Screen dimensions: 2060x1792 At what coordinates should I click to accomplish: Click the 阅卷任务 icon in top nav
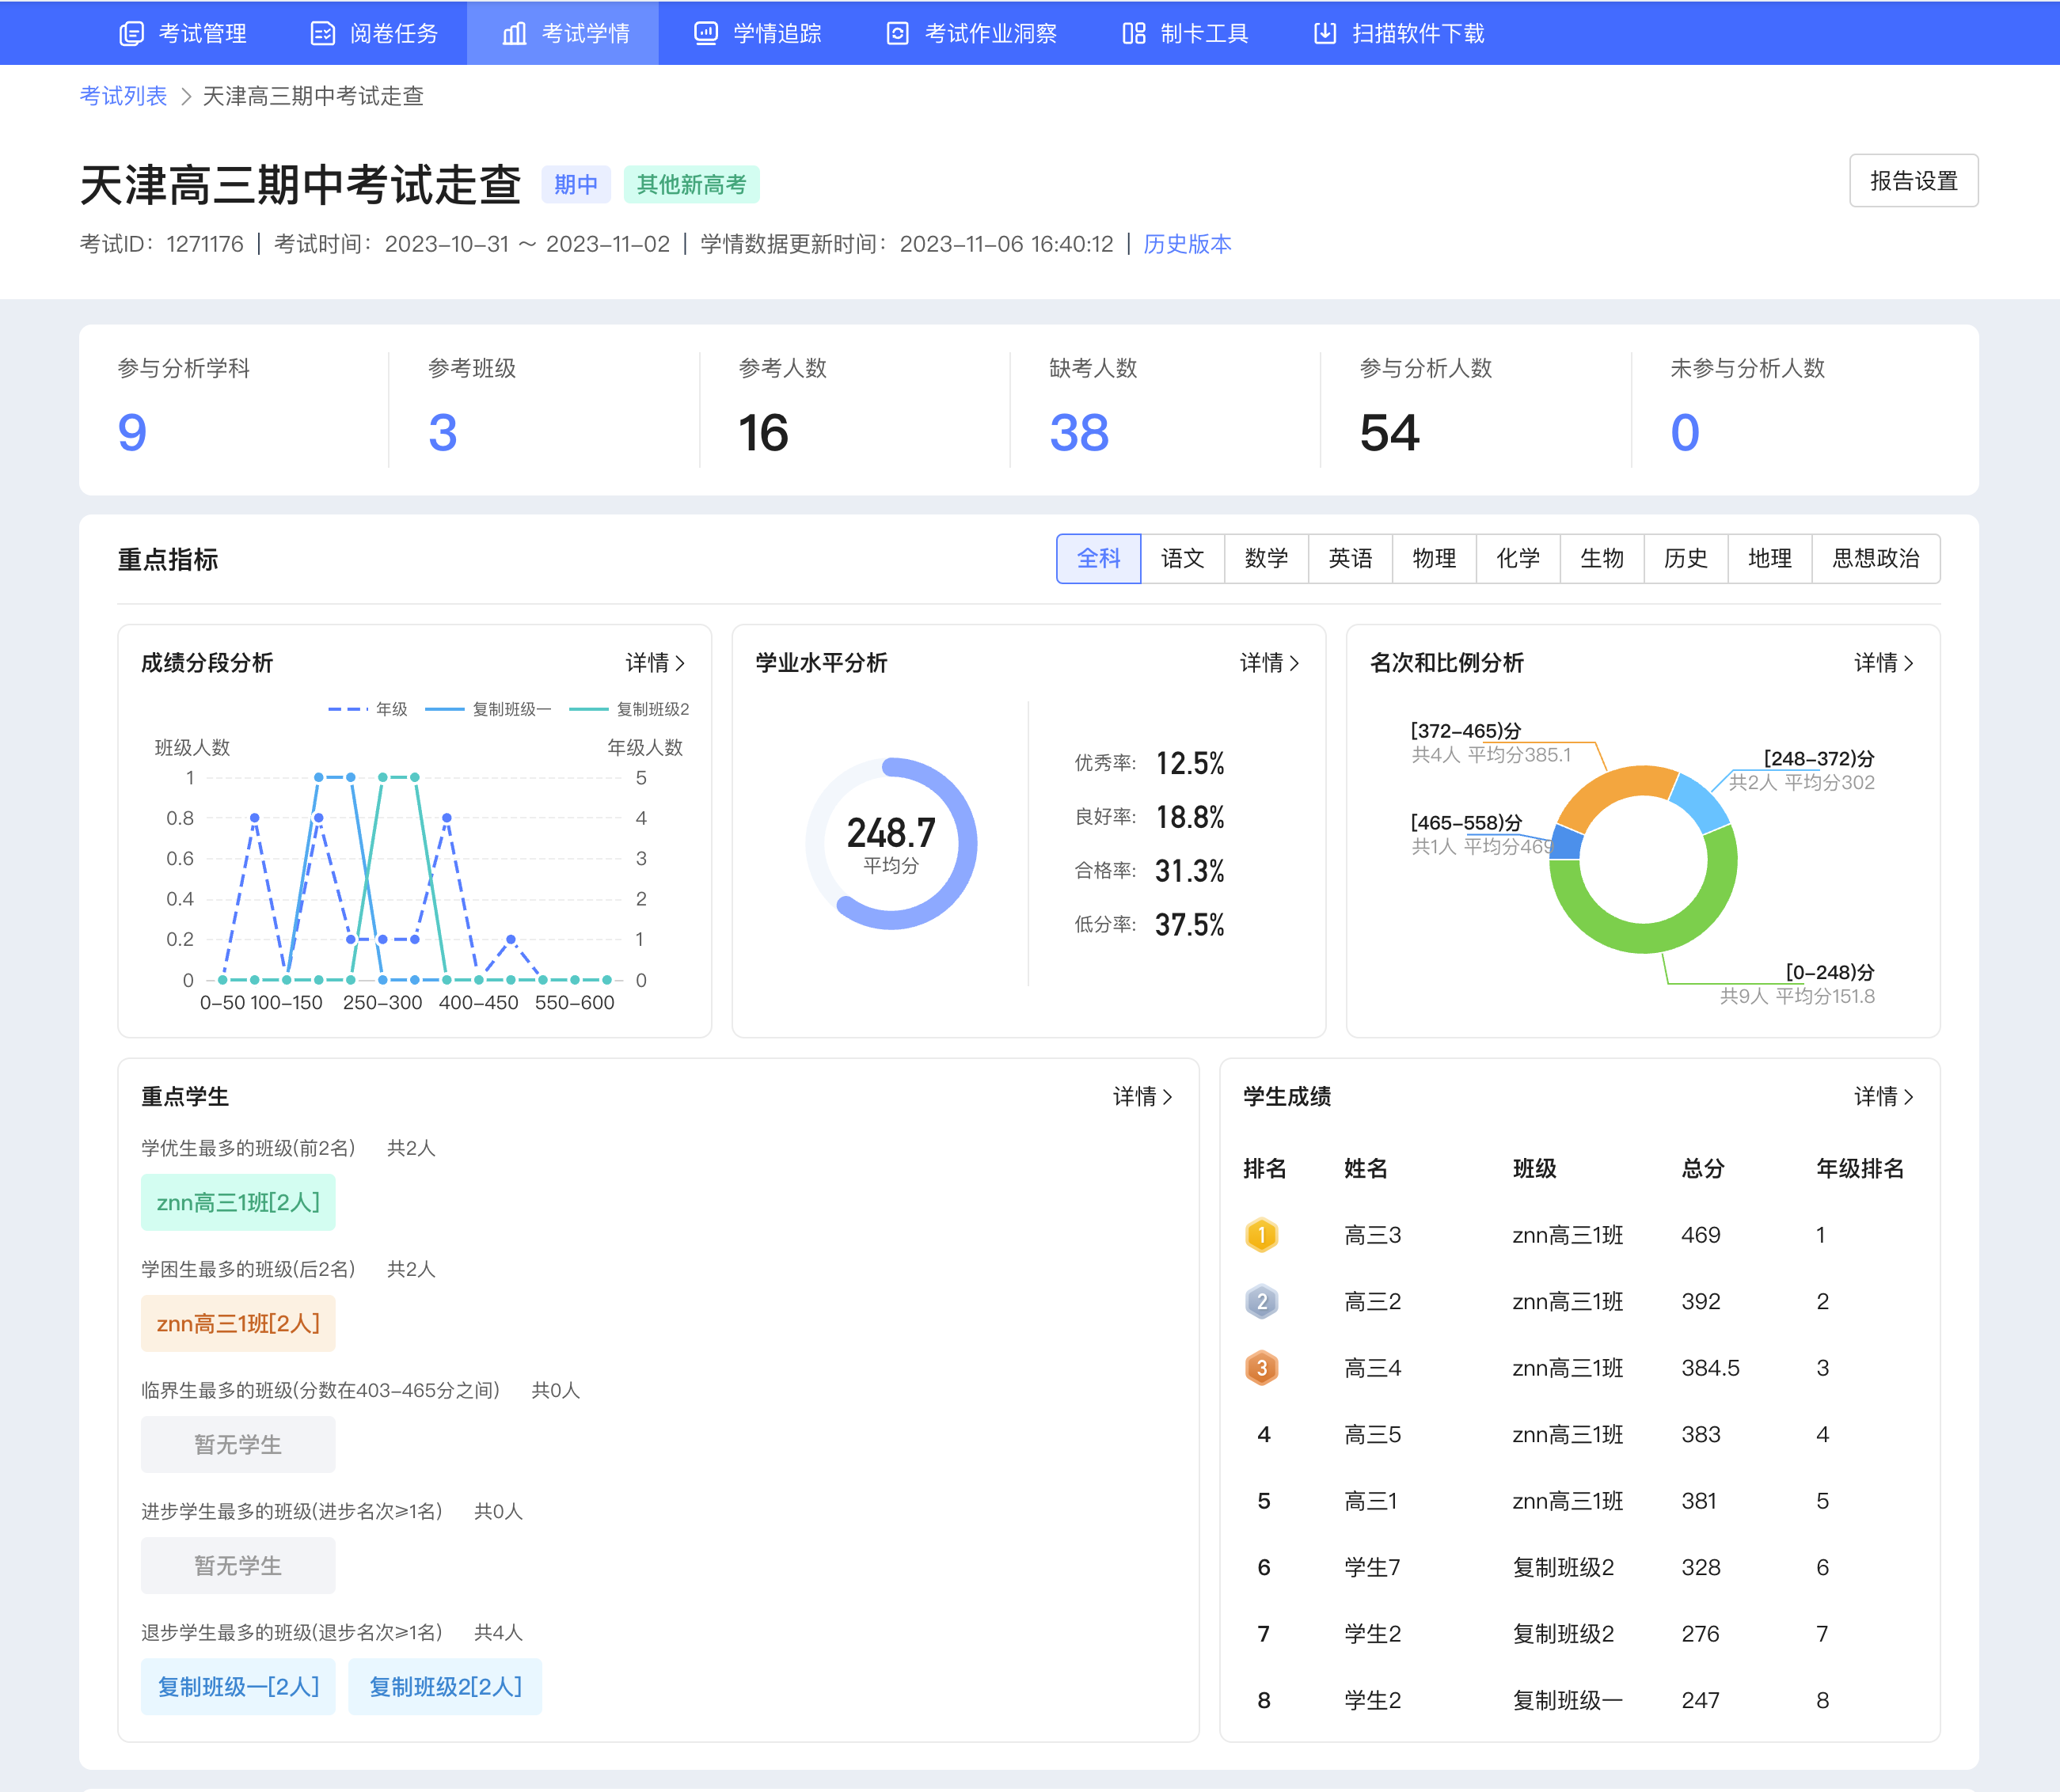pyautogui.click(x=322, y=34)
